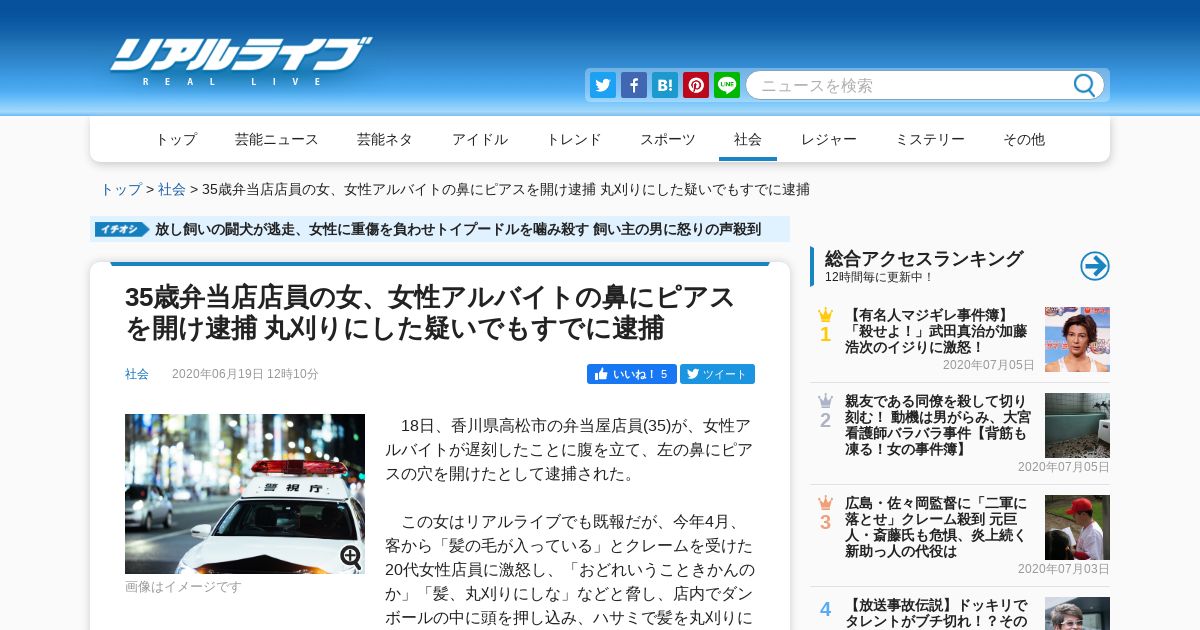Click the トップ breadcrumb link
This screenshot has height=630, width=1200.
coord(121,189)
